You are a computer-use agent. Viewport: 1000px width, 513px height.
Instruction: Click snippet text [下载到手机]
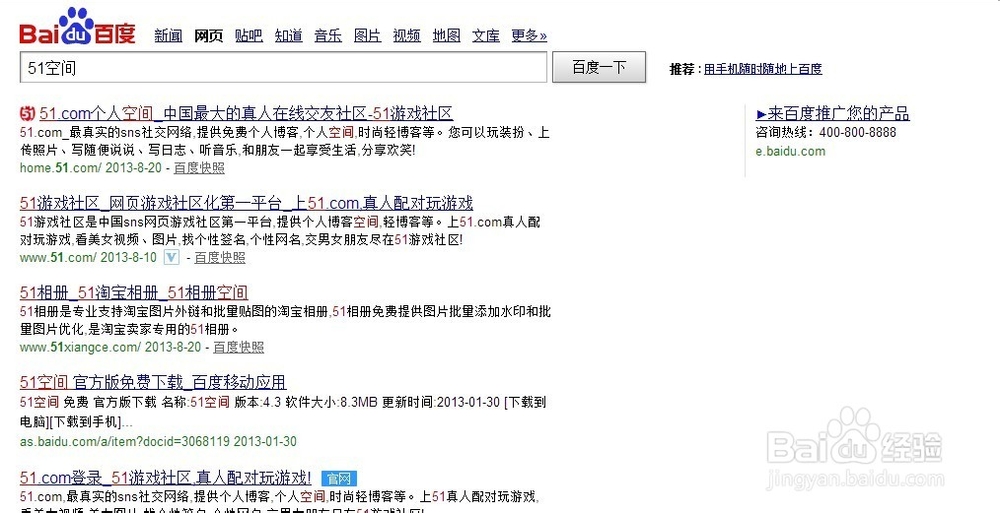tap(84, 422)
